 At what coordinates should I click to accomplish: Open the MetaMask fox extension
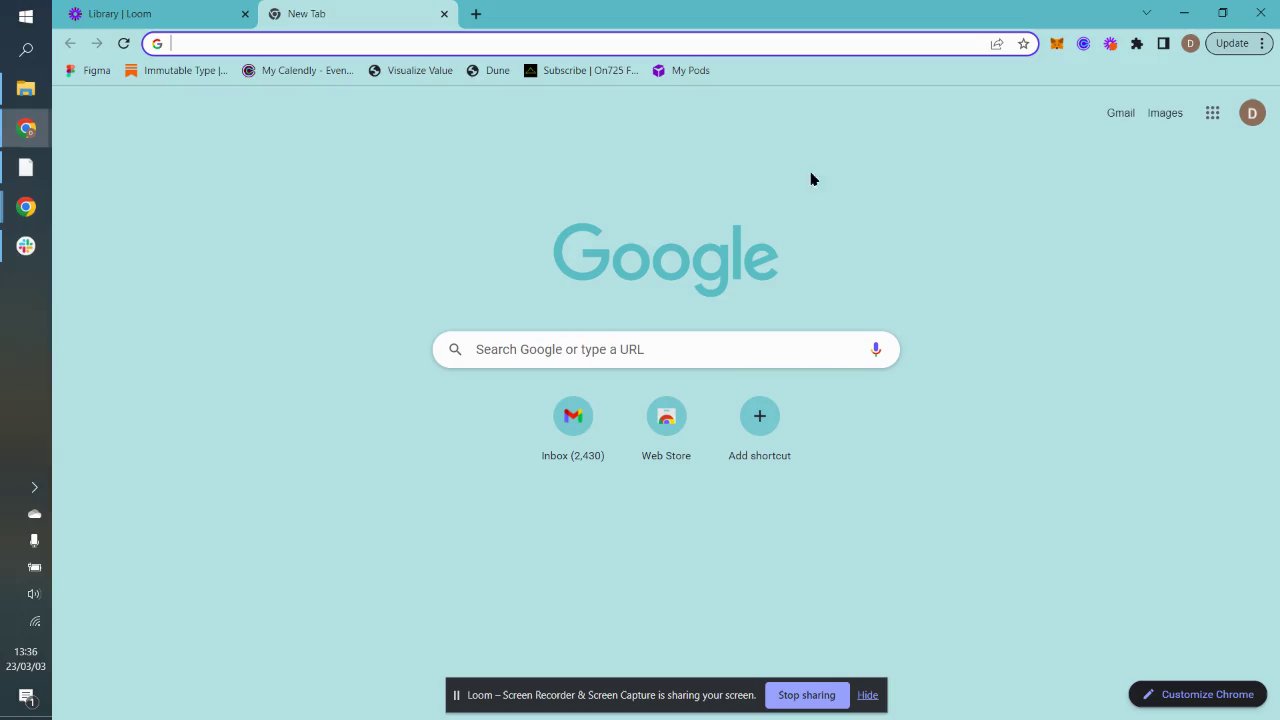[x=1057, y=44]
